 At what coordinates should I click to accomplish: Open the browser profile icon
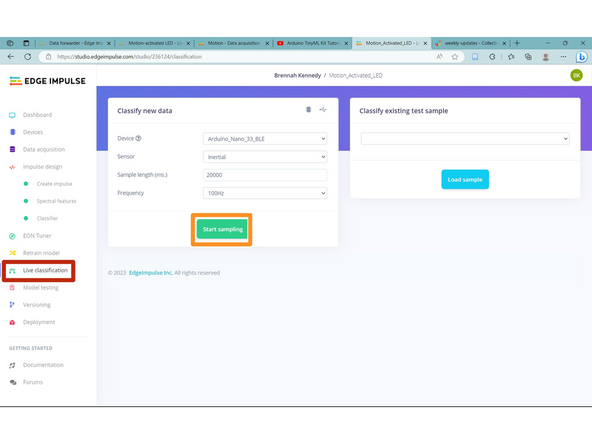tap(546, 57)
